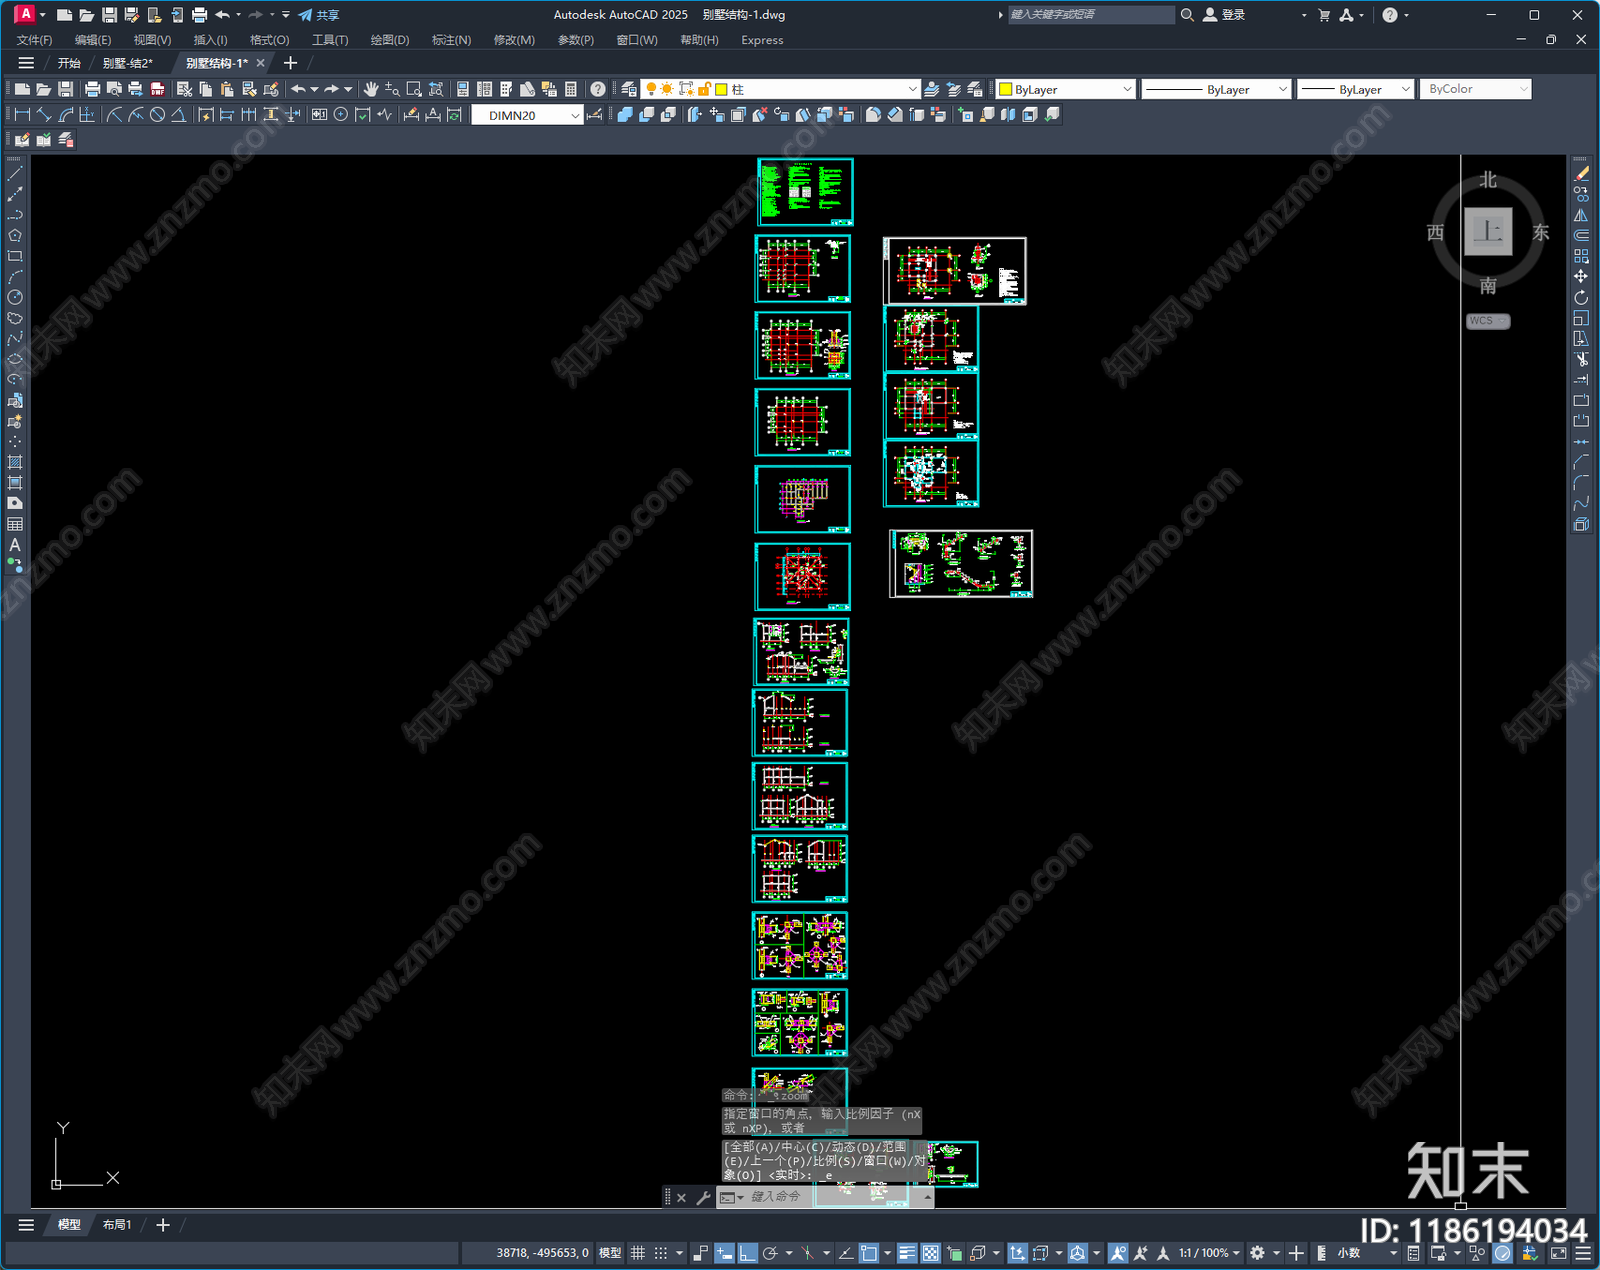Select the Circle draw tool
The width and height of the screenshot is (1600, 1270).
click(x=15, y=297)
